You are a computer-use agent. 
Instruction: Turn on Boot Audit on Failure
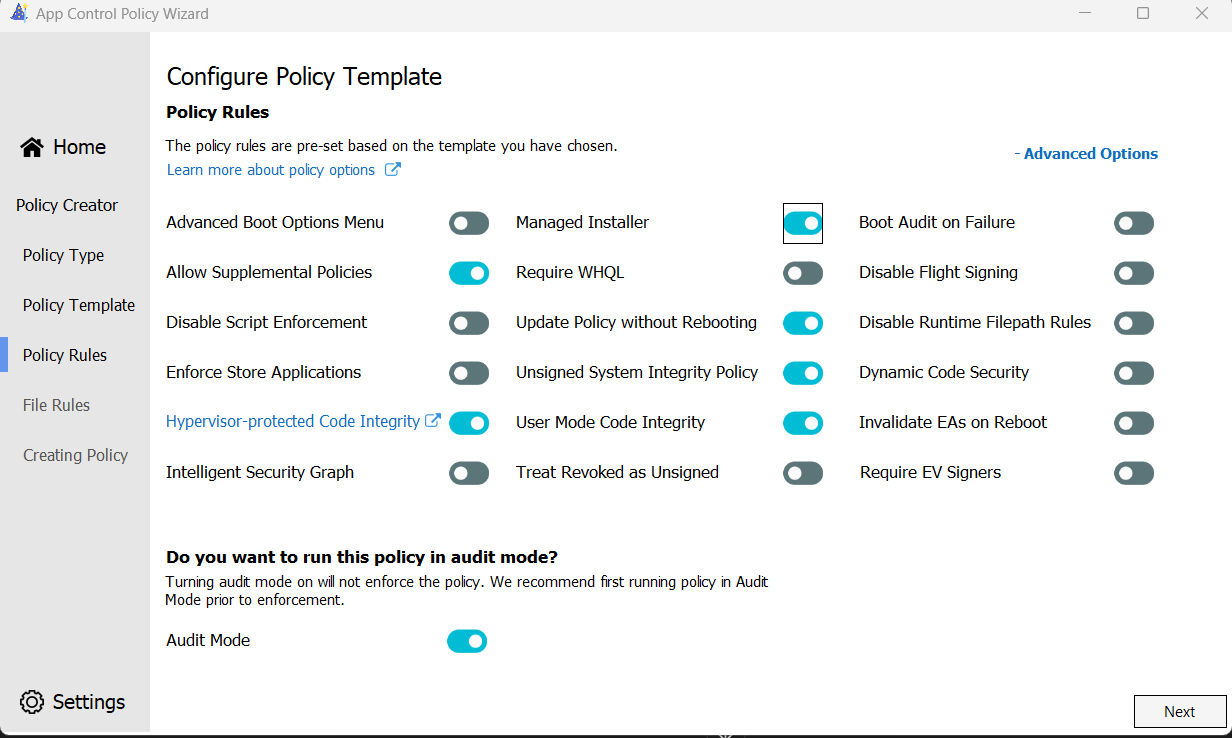click(x=1134, y=223)
